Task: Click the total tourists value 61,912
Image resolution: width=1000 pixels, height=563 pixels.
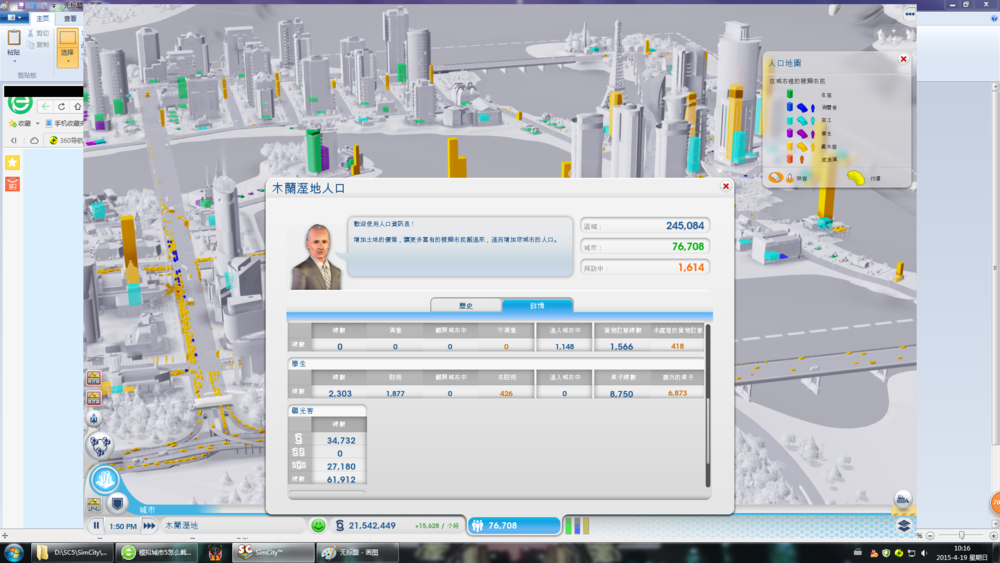Action: coord(341,479)
